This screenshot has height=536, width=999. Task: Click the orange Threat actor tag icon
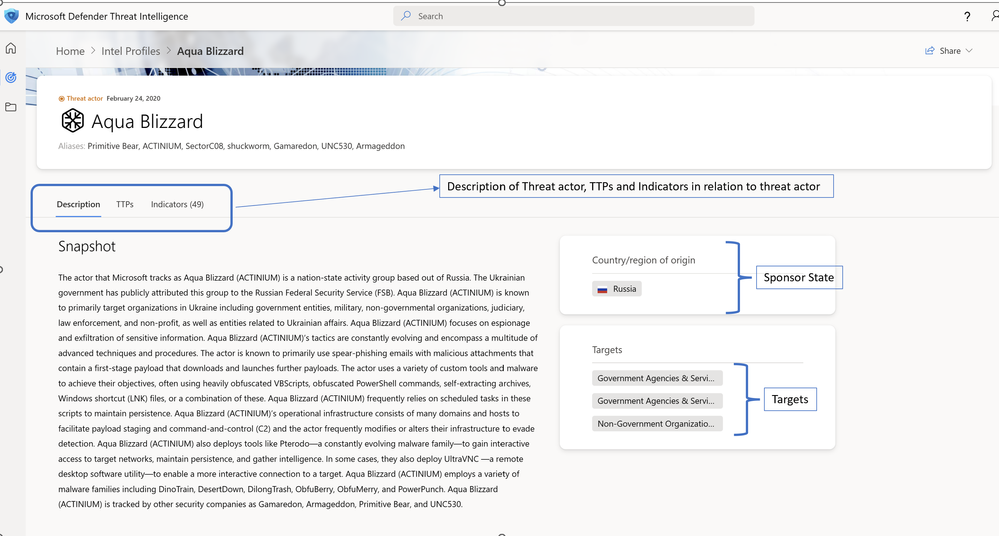pyautogui.click(x=61, y=99)
